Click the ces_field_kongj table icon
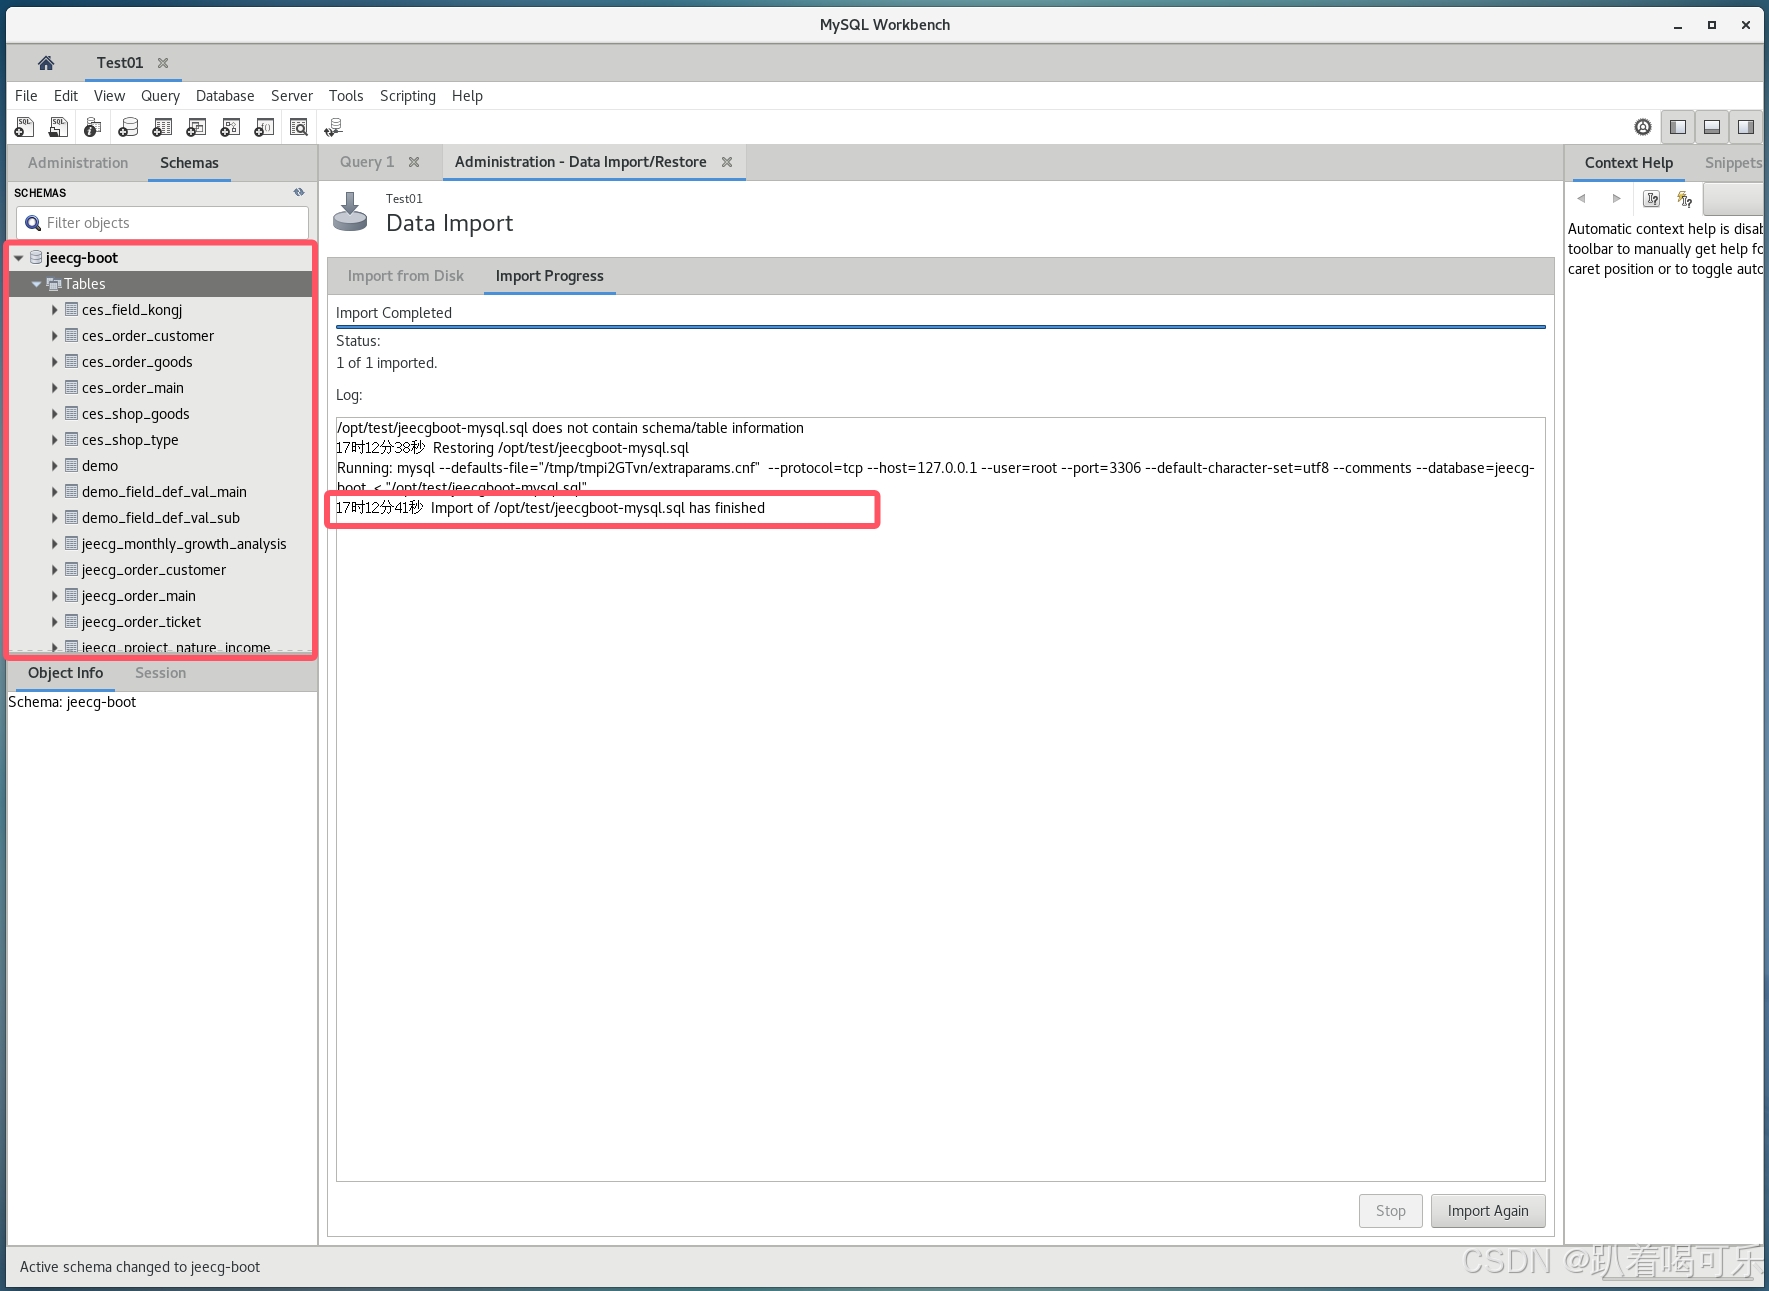Screen dimensions: 1769x1291 click(x=72, y=310)
